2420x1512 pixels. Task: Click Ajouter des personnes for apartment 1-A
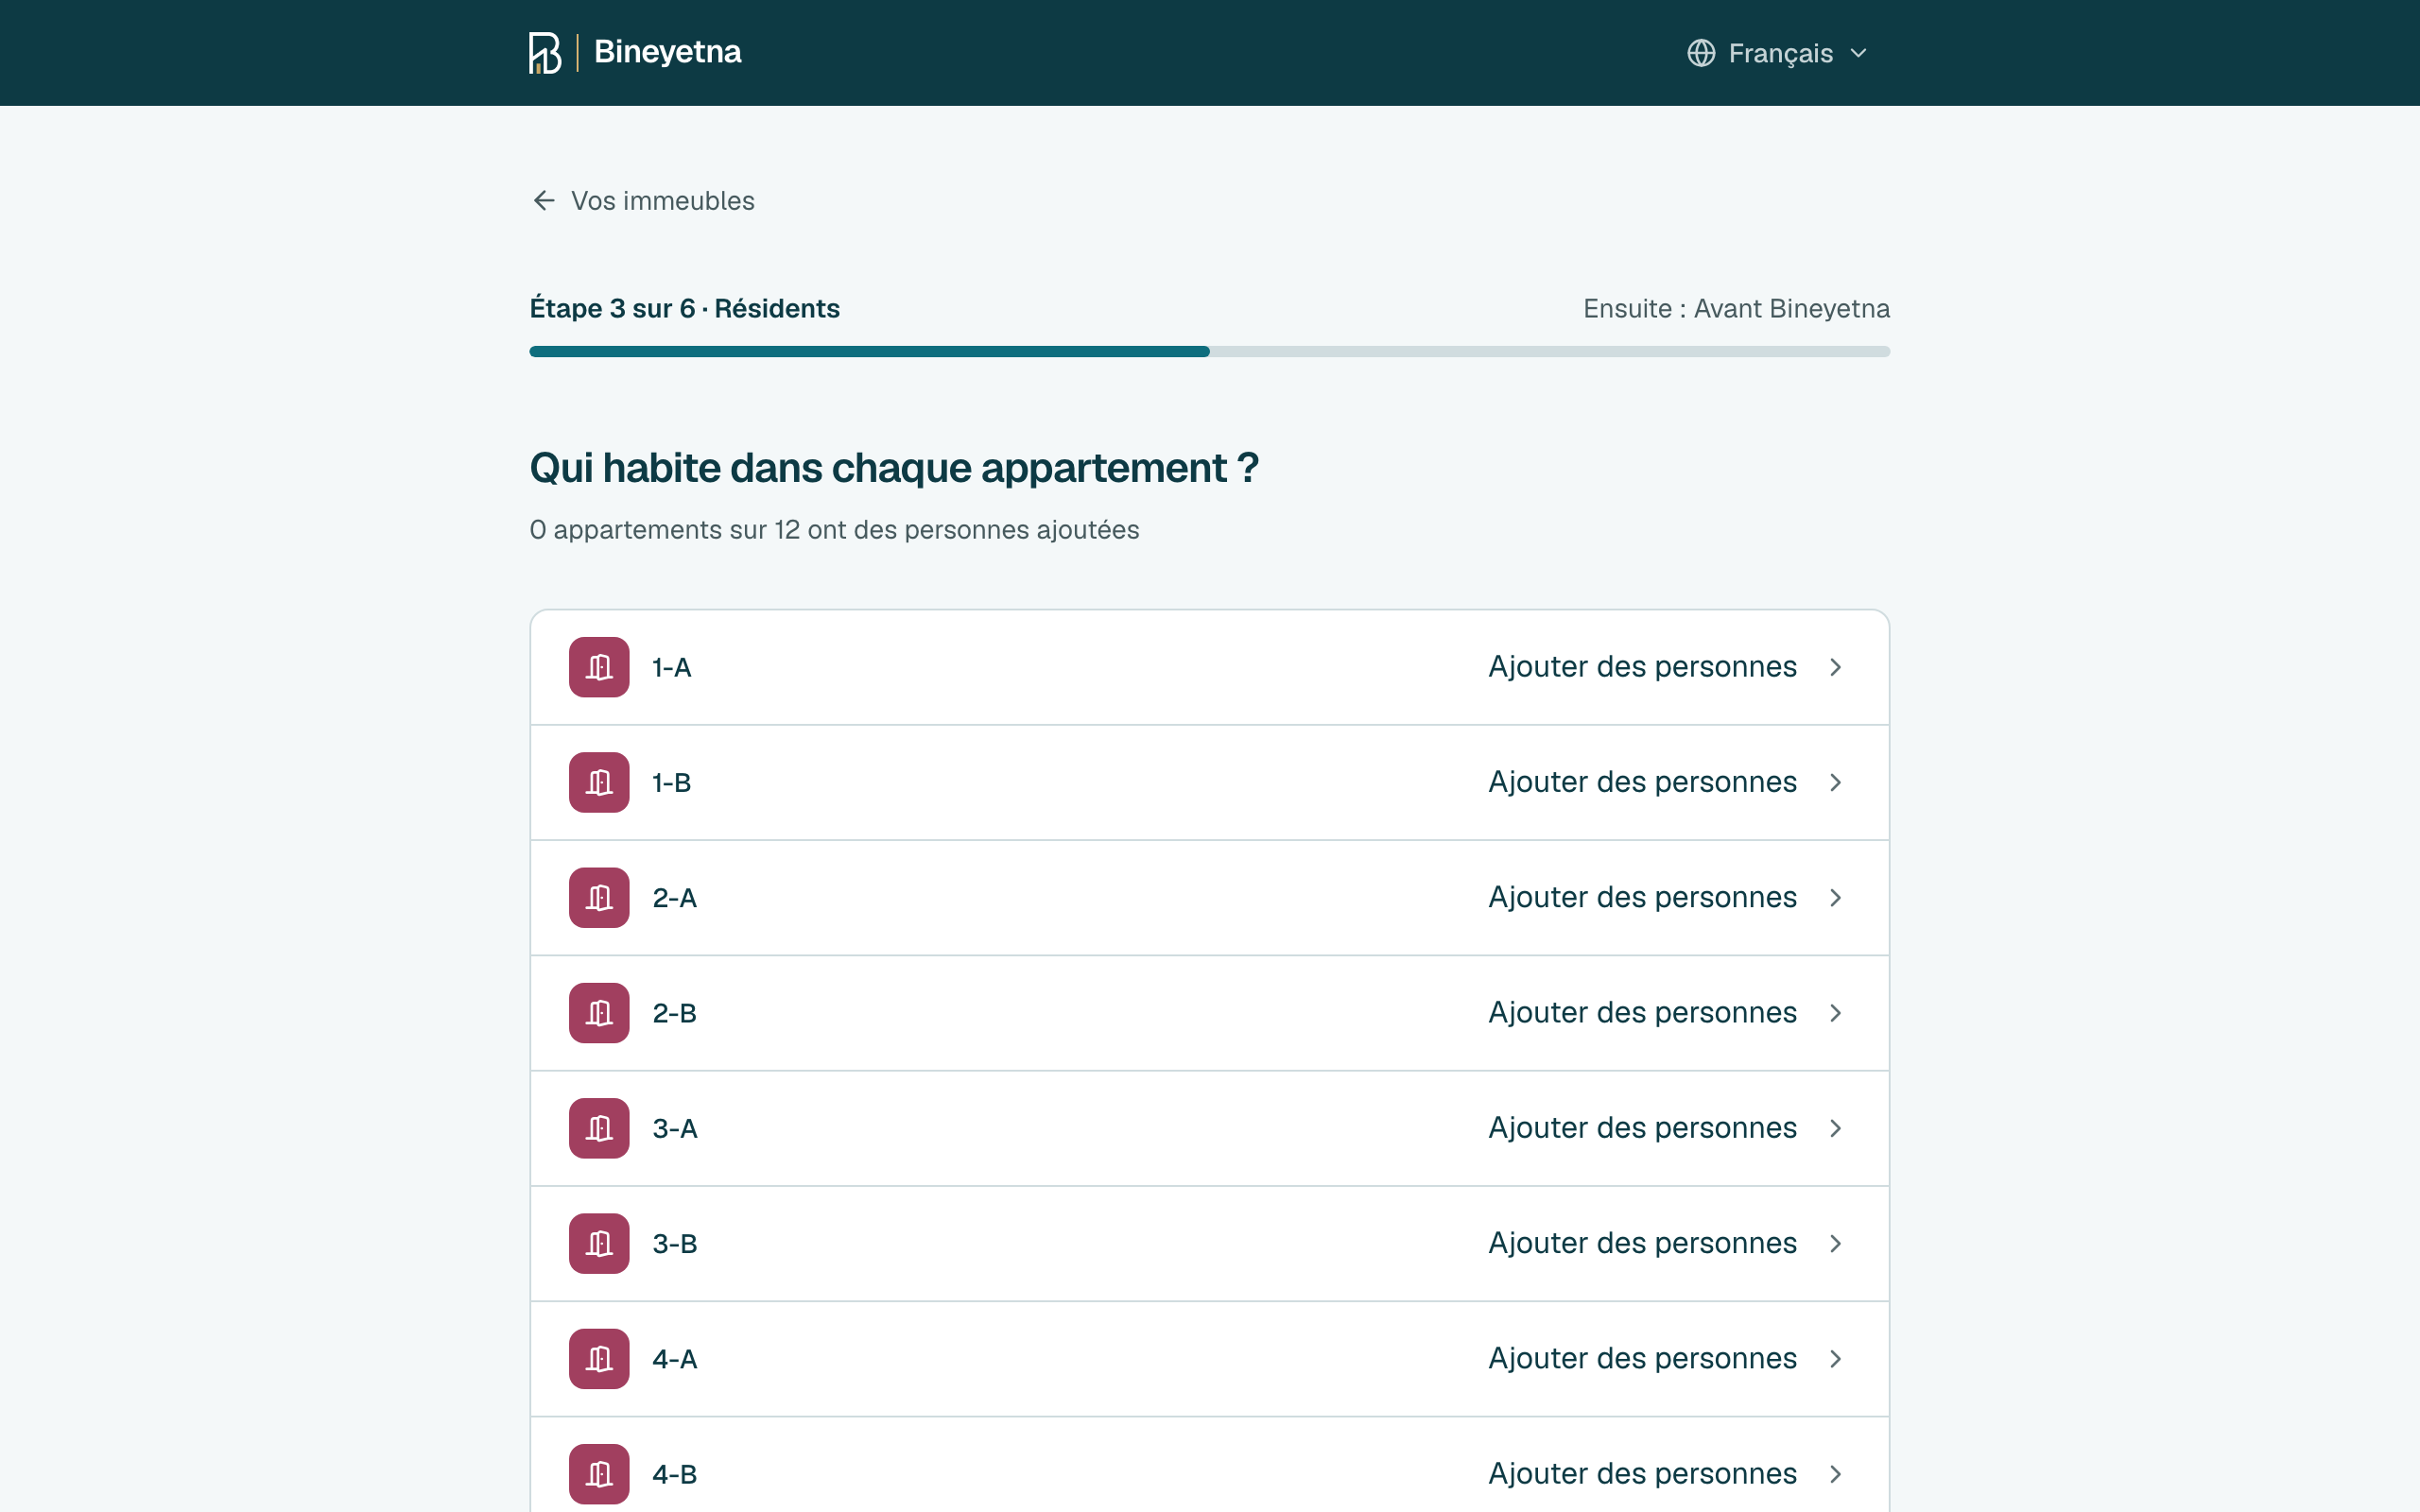(x=1642, y=667)
